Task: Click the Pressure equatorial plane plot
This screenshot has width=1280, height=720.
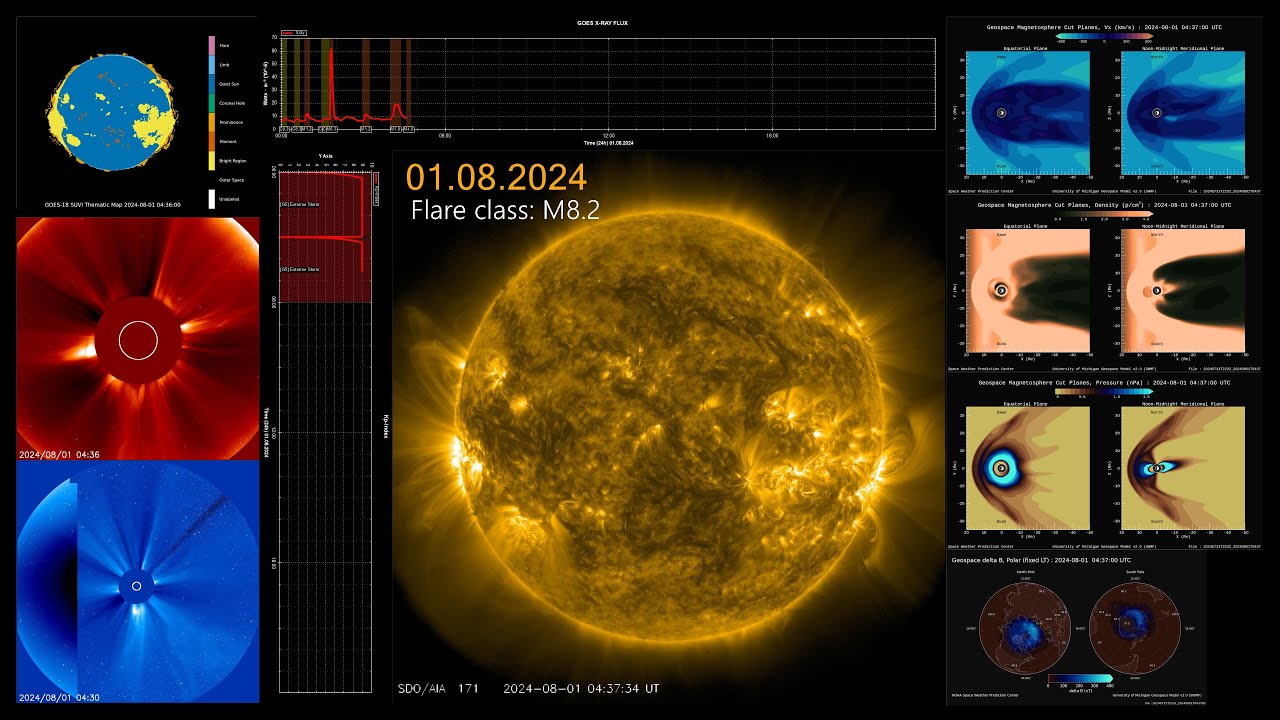Action: 1028,467
